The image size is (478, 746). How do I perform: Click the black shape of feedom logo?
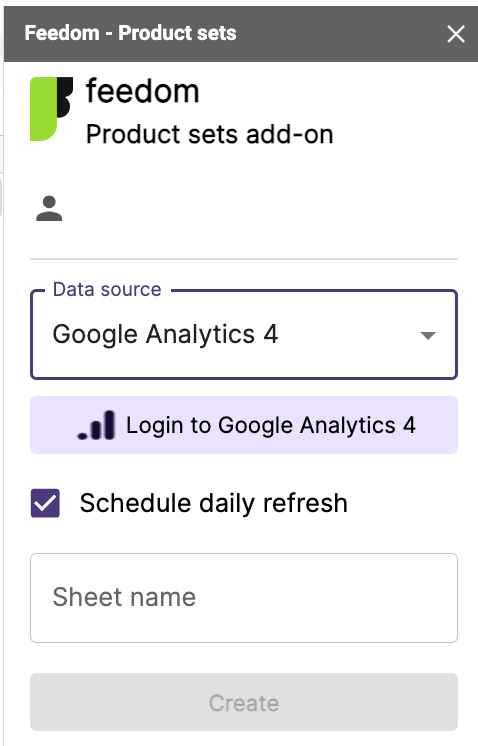tap(65, 97)
